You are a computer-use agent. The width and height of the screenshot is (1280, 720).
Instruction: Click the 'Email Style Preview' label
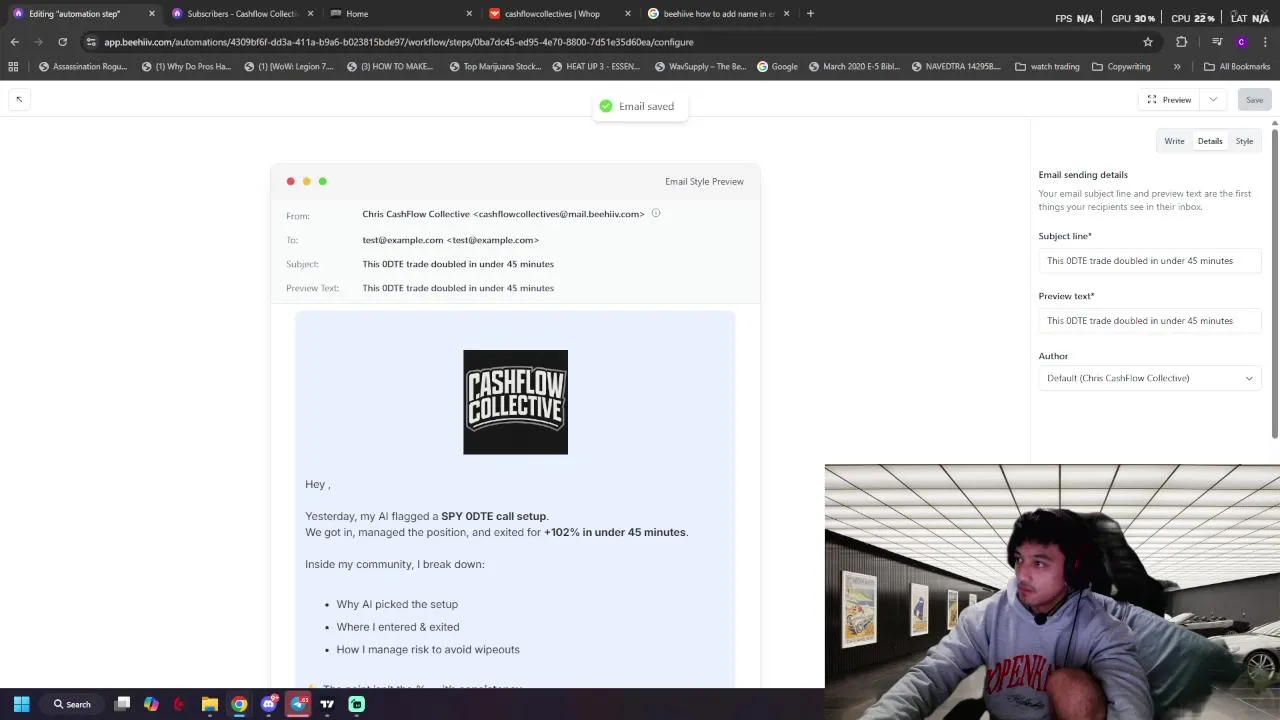[704, 181]
